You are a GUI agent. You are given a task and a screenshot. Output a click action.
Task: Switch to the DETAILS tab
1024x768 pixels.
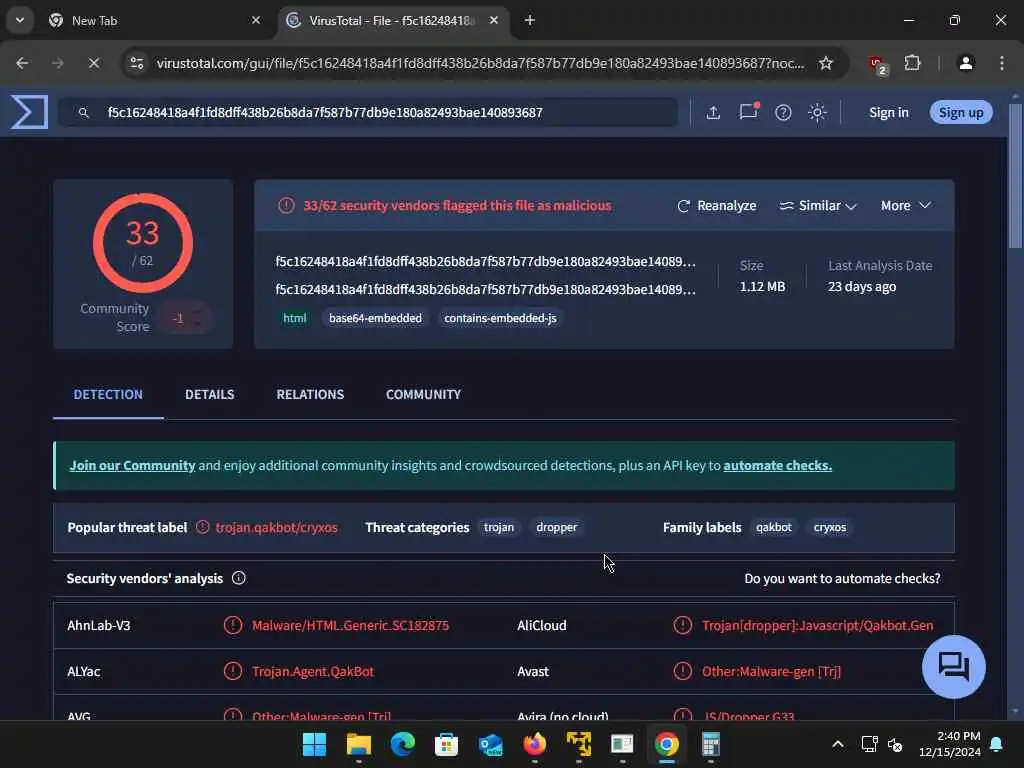[x=210, y=394]
